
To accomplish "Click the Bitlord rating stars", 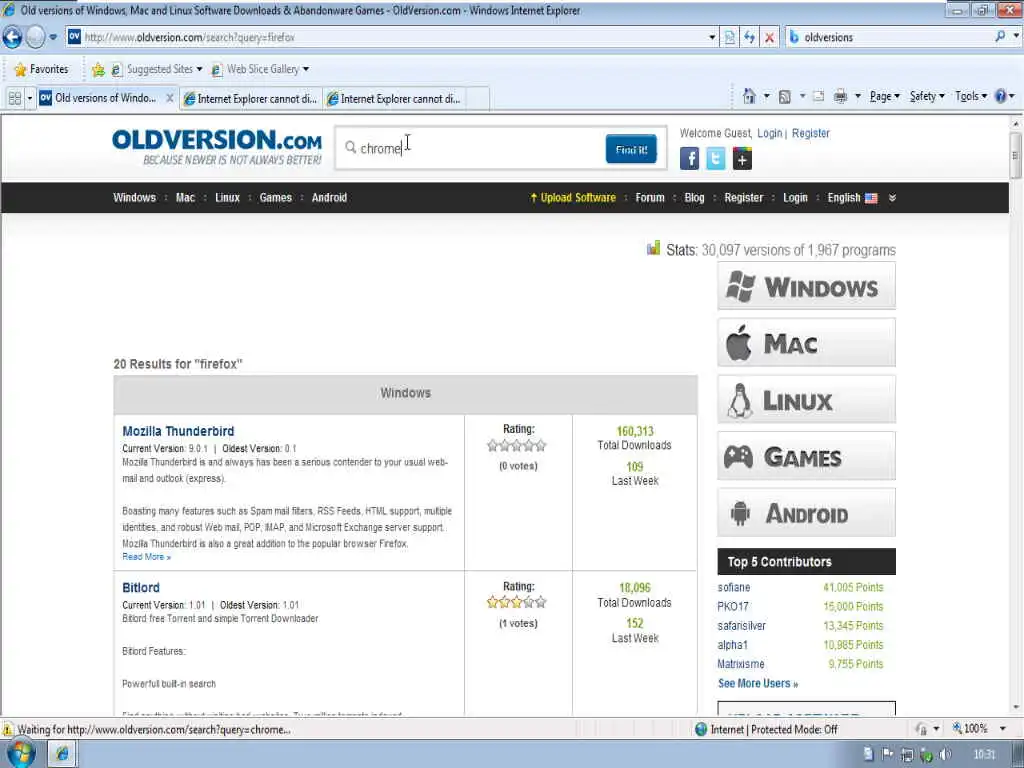I will point(517,602).
